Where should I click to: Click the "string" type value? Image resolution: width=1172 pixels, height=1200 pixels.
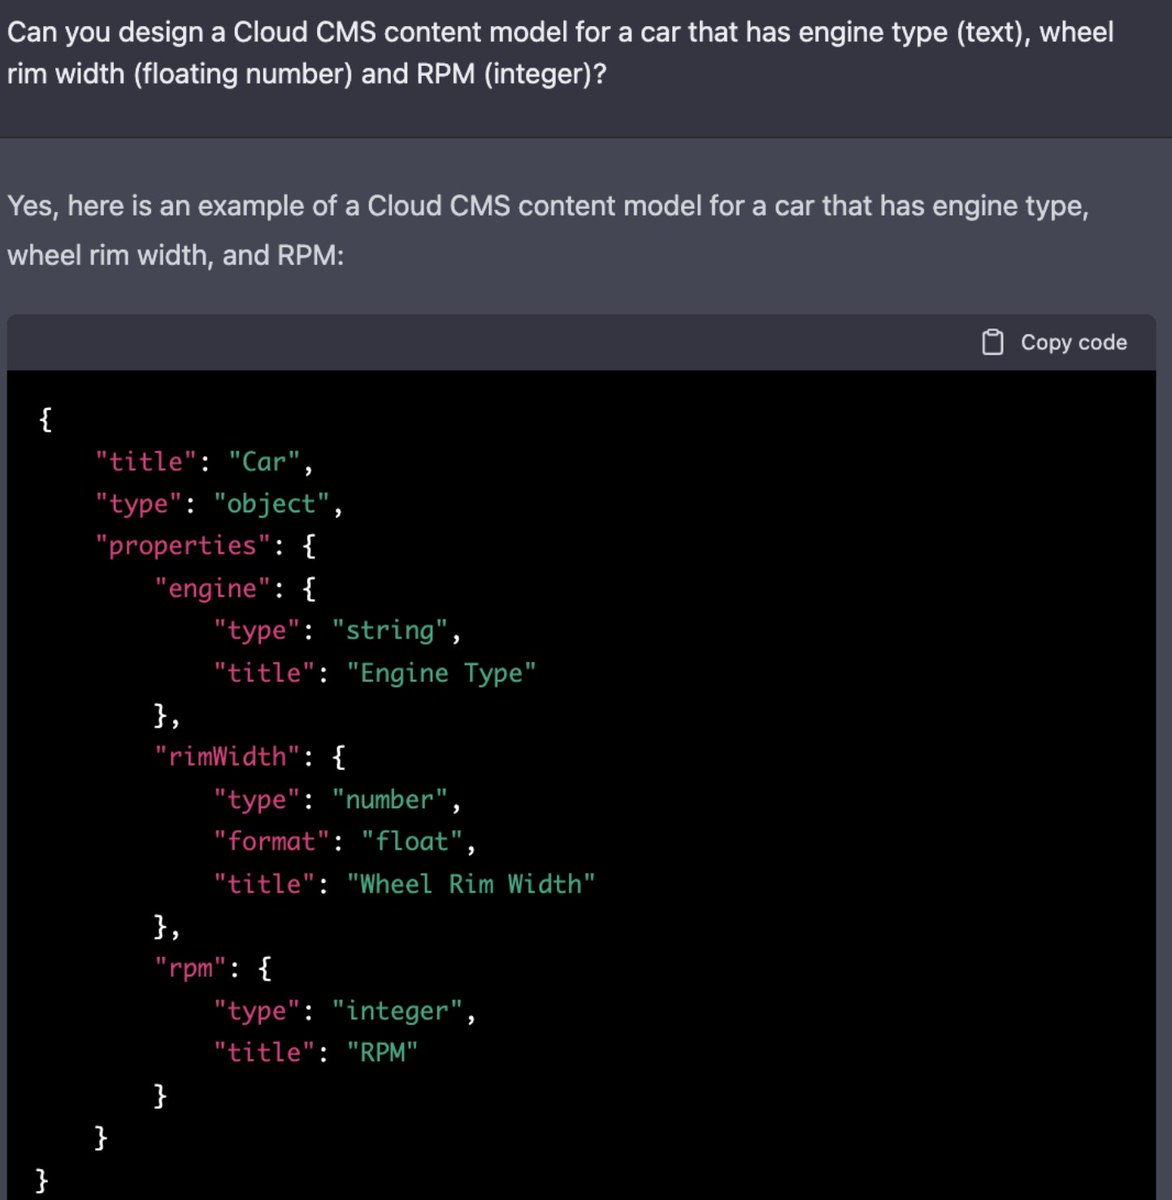[390, 631]
